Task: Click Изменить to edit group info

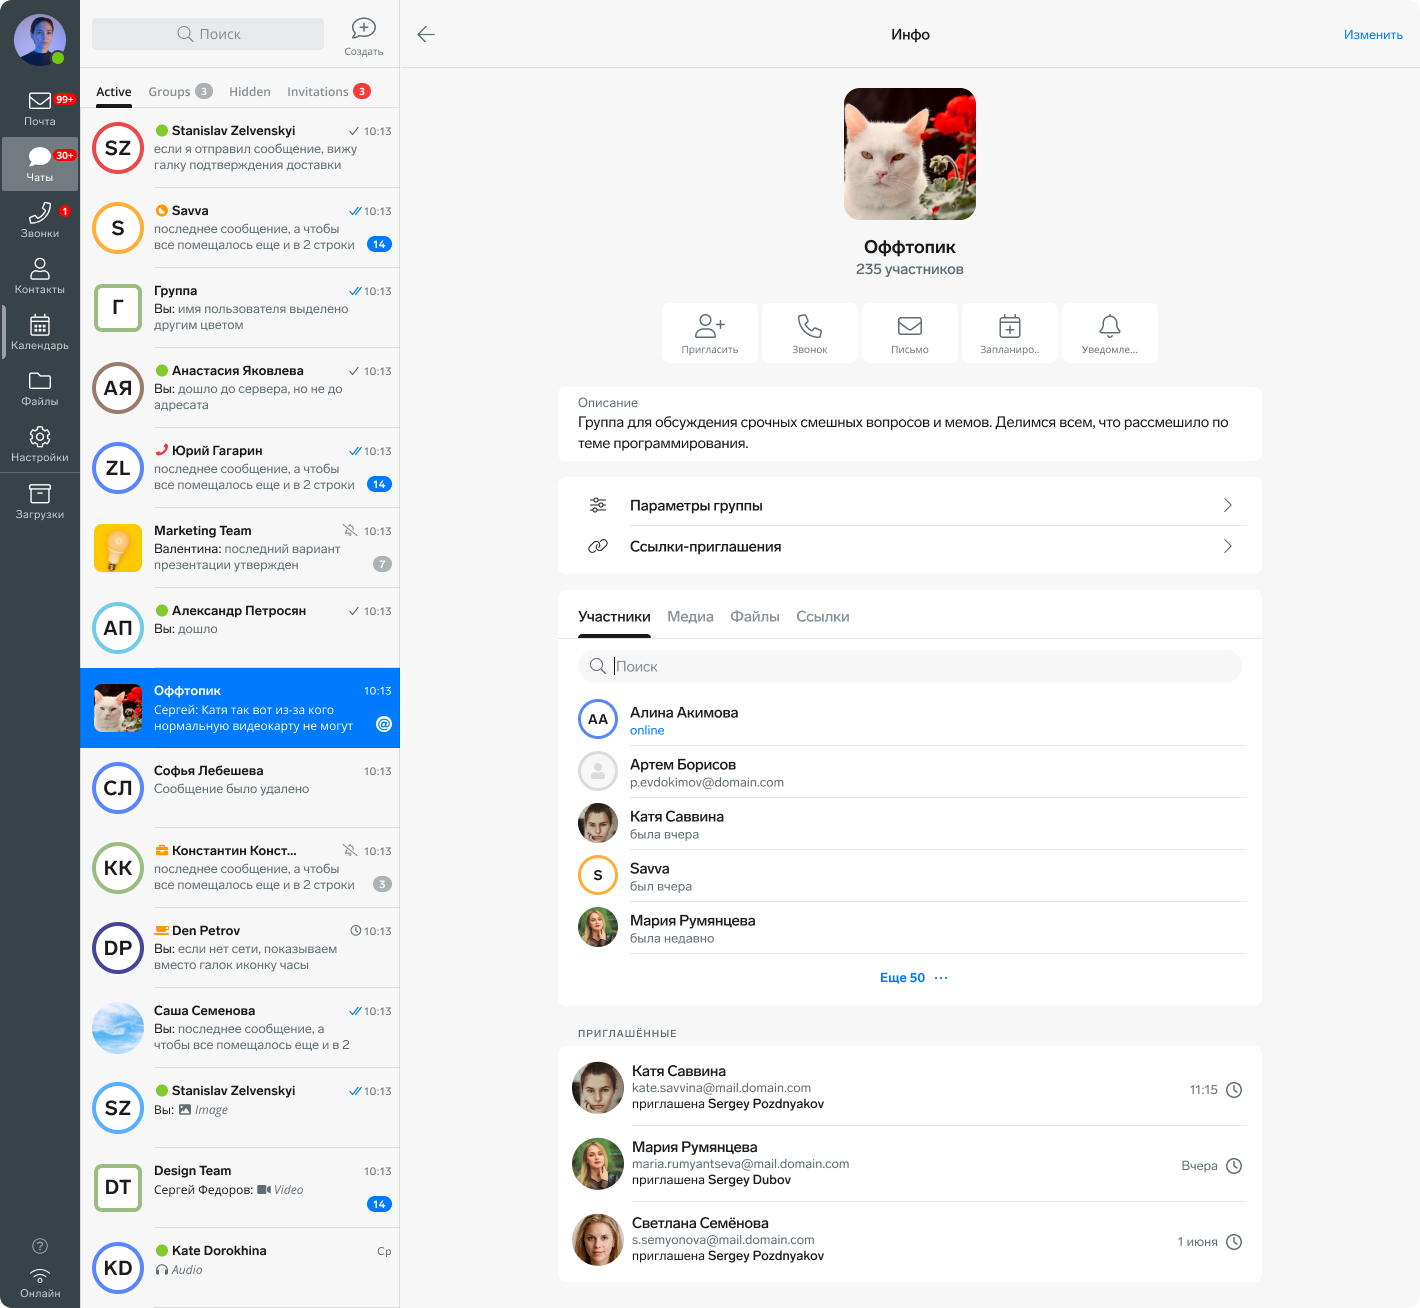Action: [x=1373, y=35]
